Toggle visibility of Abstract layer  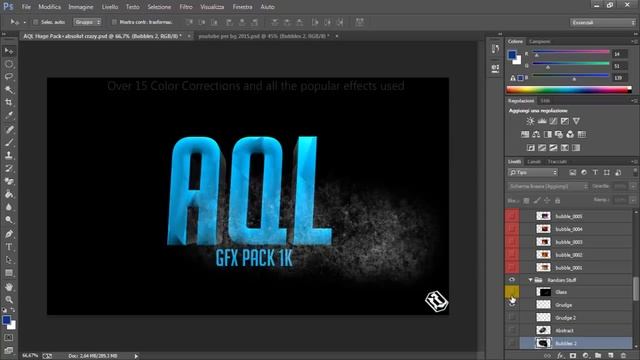tap(512, 330)
